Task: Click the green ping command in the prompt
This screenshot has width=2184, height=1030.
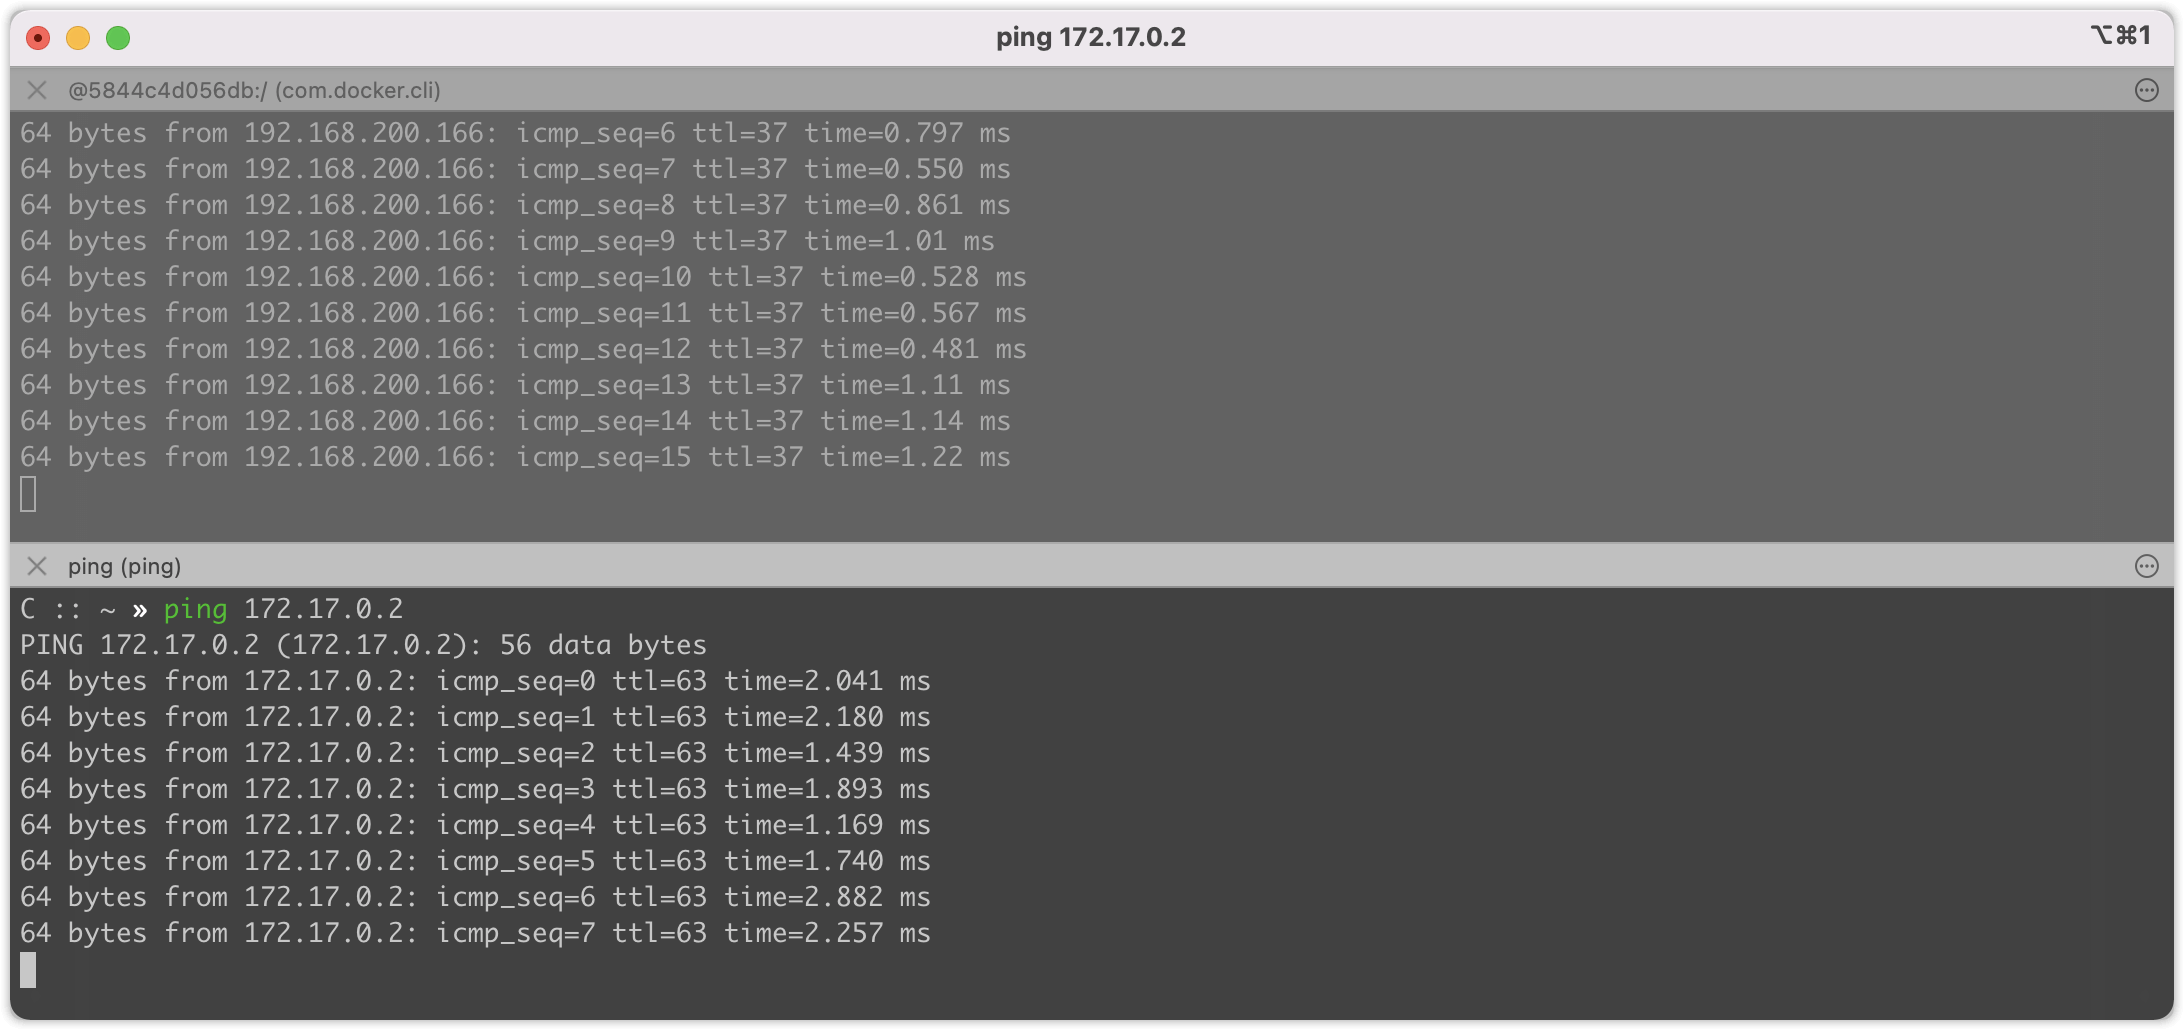Action: point(195,609)
